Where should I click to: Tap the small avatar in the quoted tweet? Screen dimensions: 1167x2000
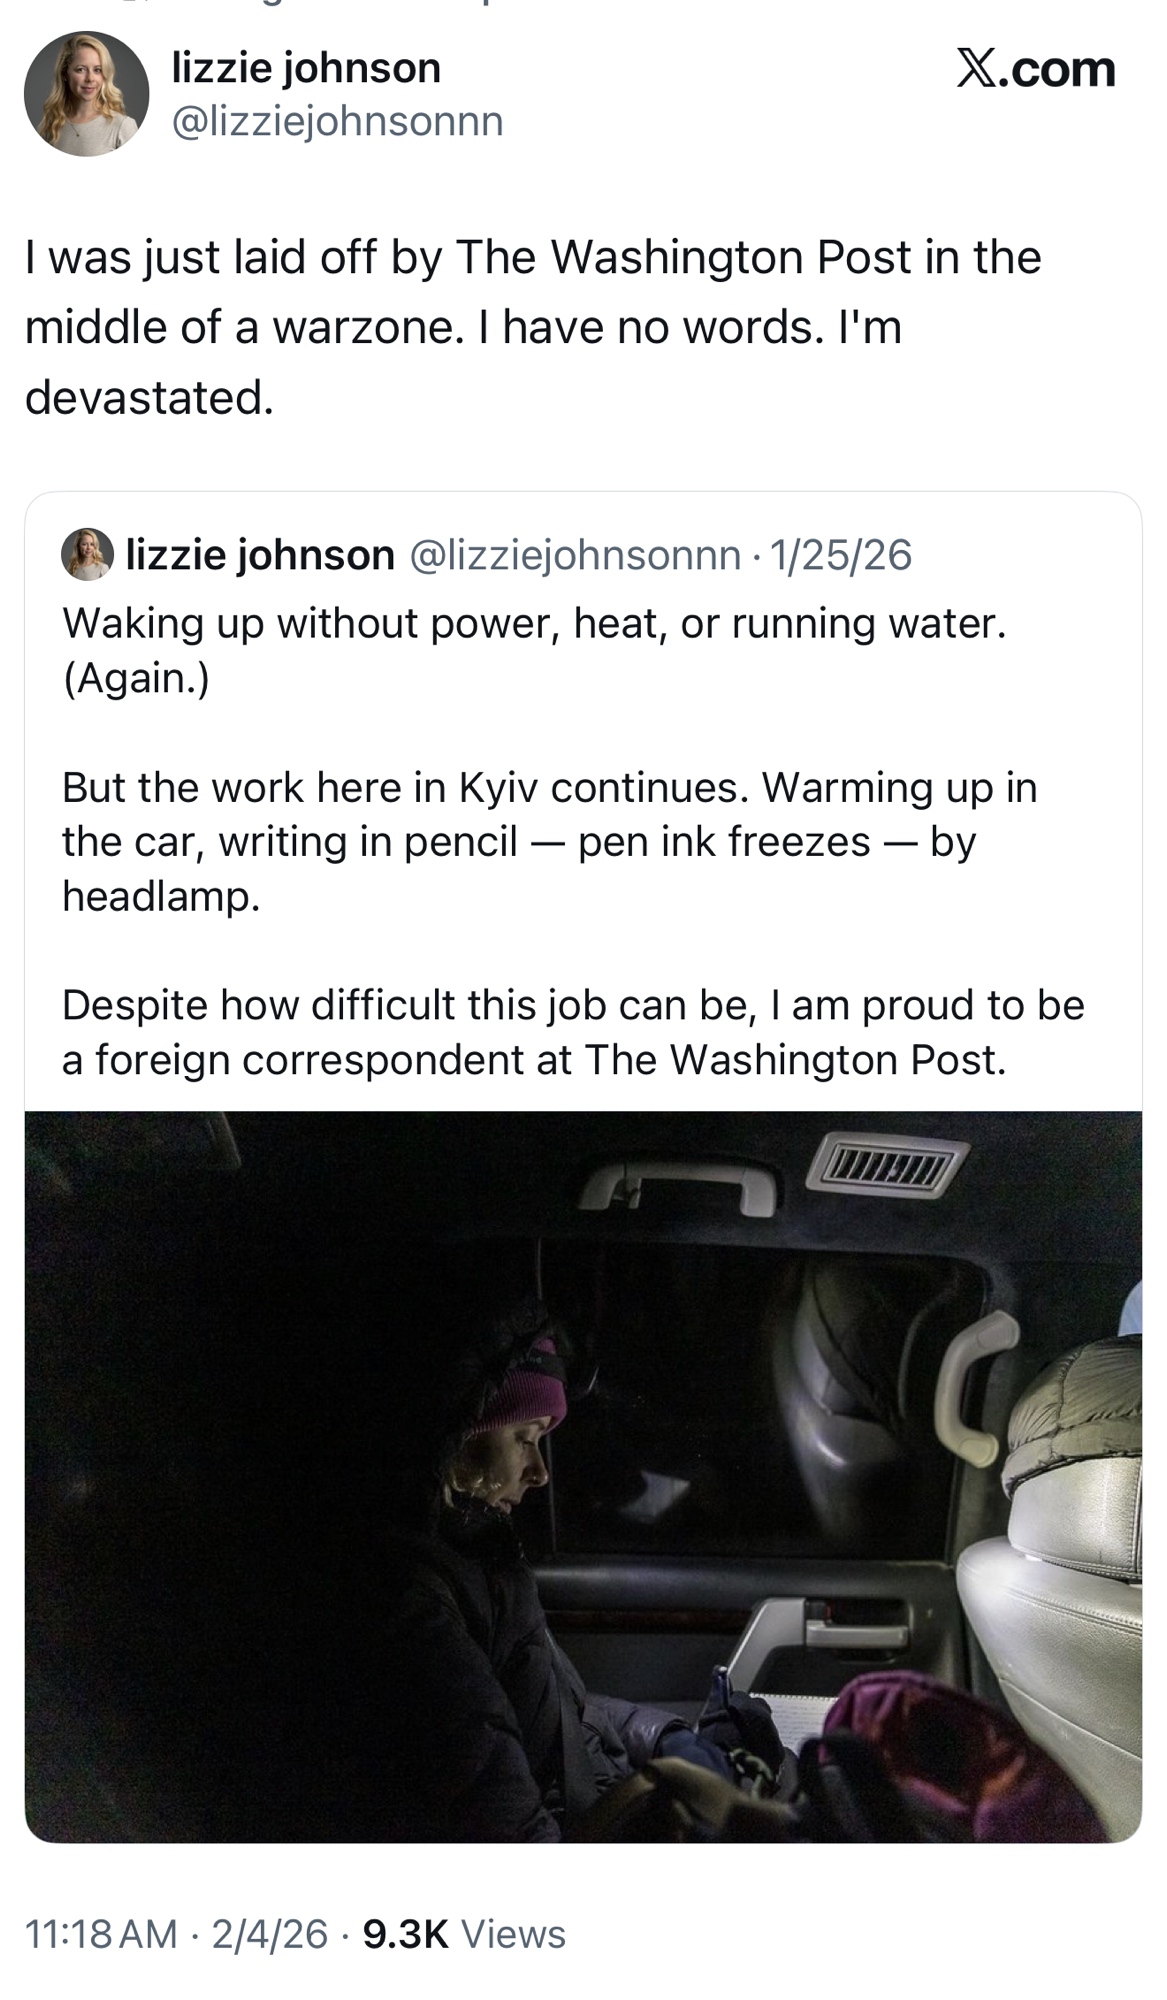[88, 554]
